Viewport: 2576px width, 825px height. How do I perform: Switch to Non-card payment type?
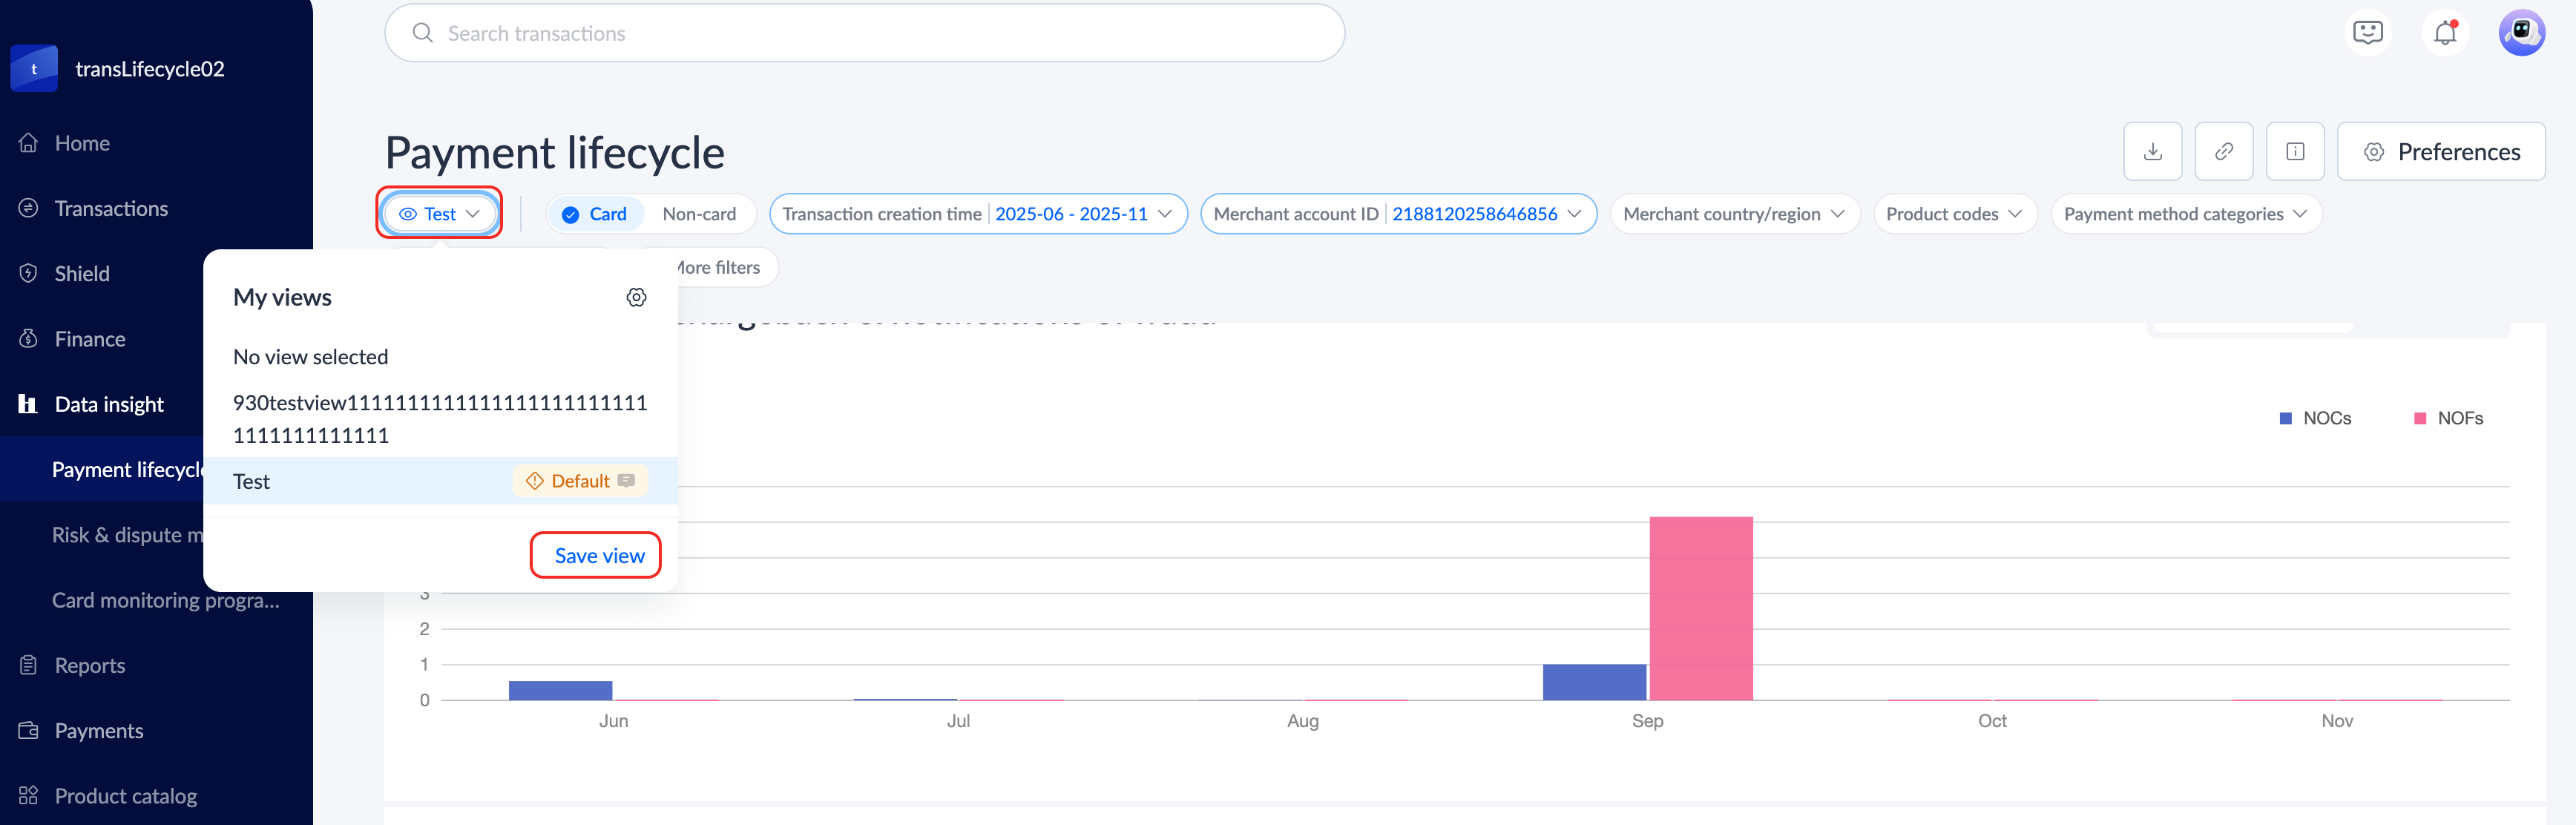(698, 214)
